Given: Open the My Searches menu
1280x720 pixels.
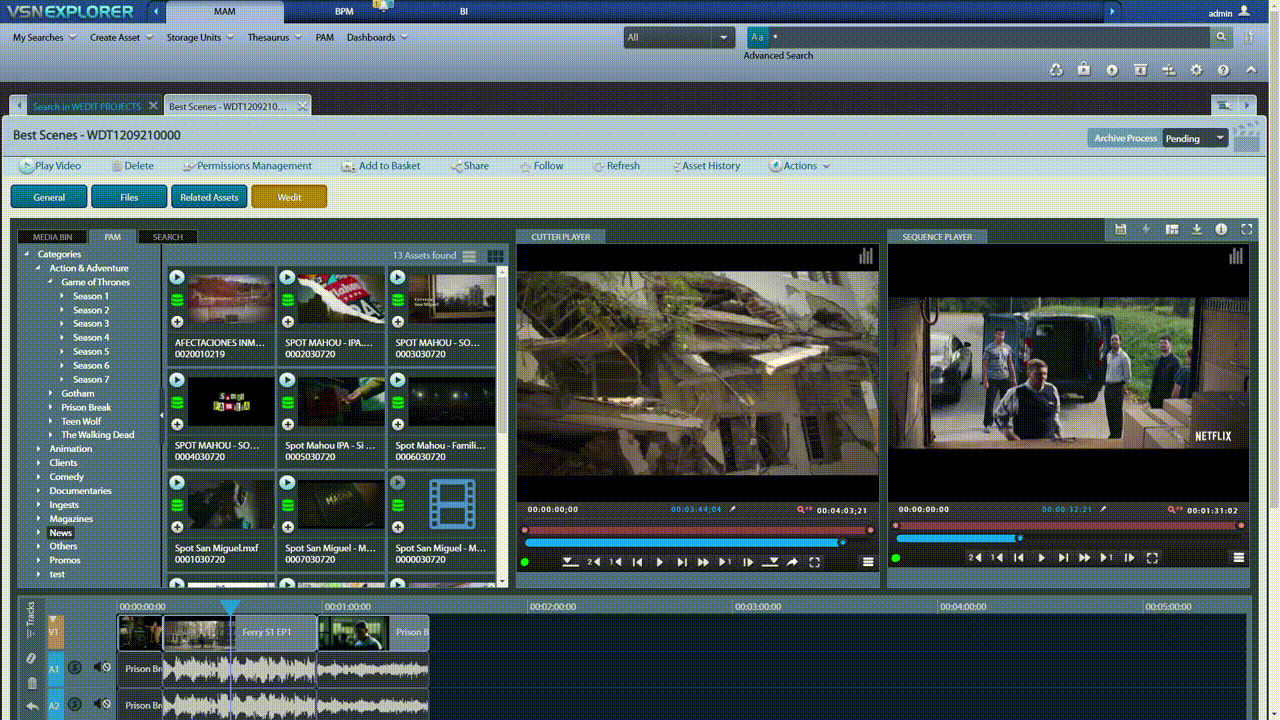Looking at the screenshot, I should (45, 37).
